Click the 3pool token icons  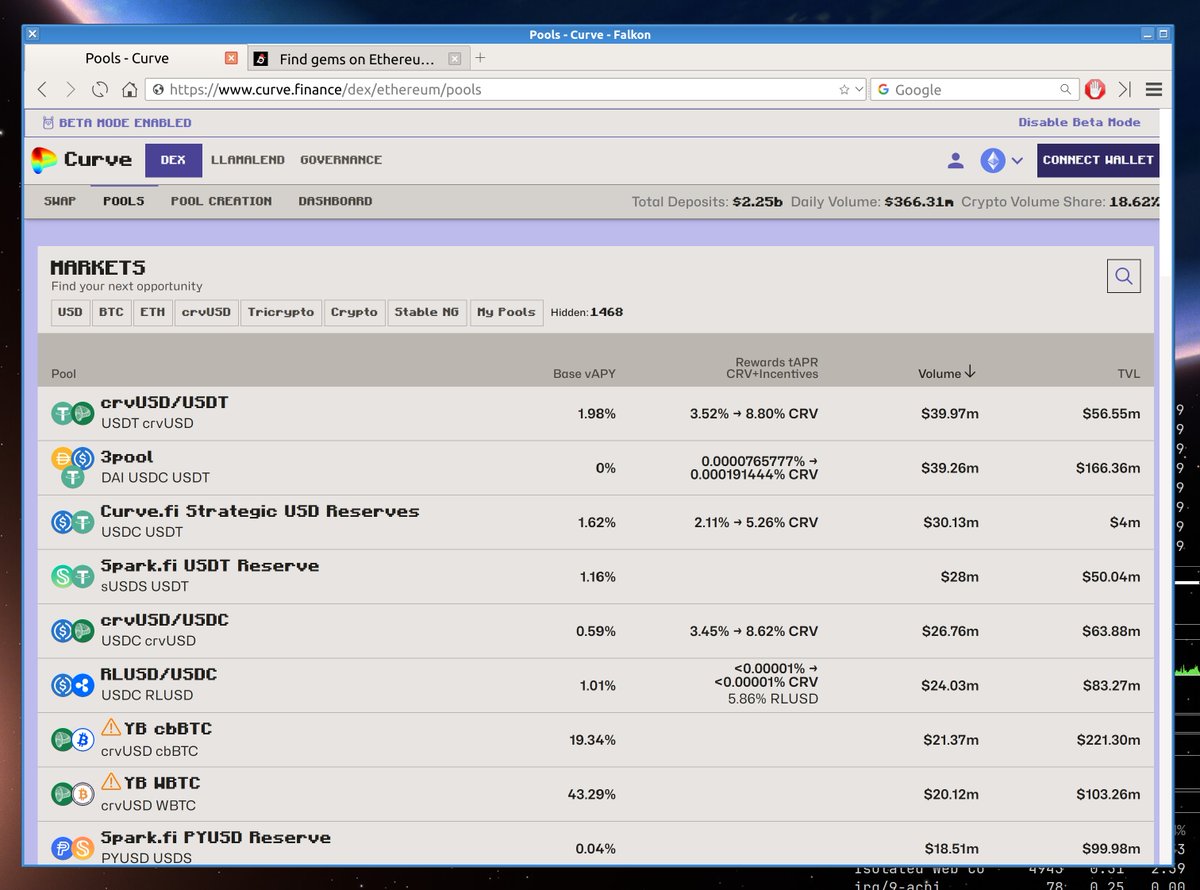pyautogui.click(x=72, y=467)
